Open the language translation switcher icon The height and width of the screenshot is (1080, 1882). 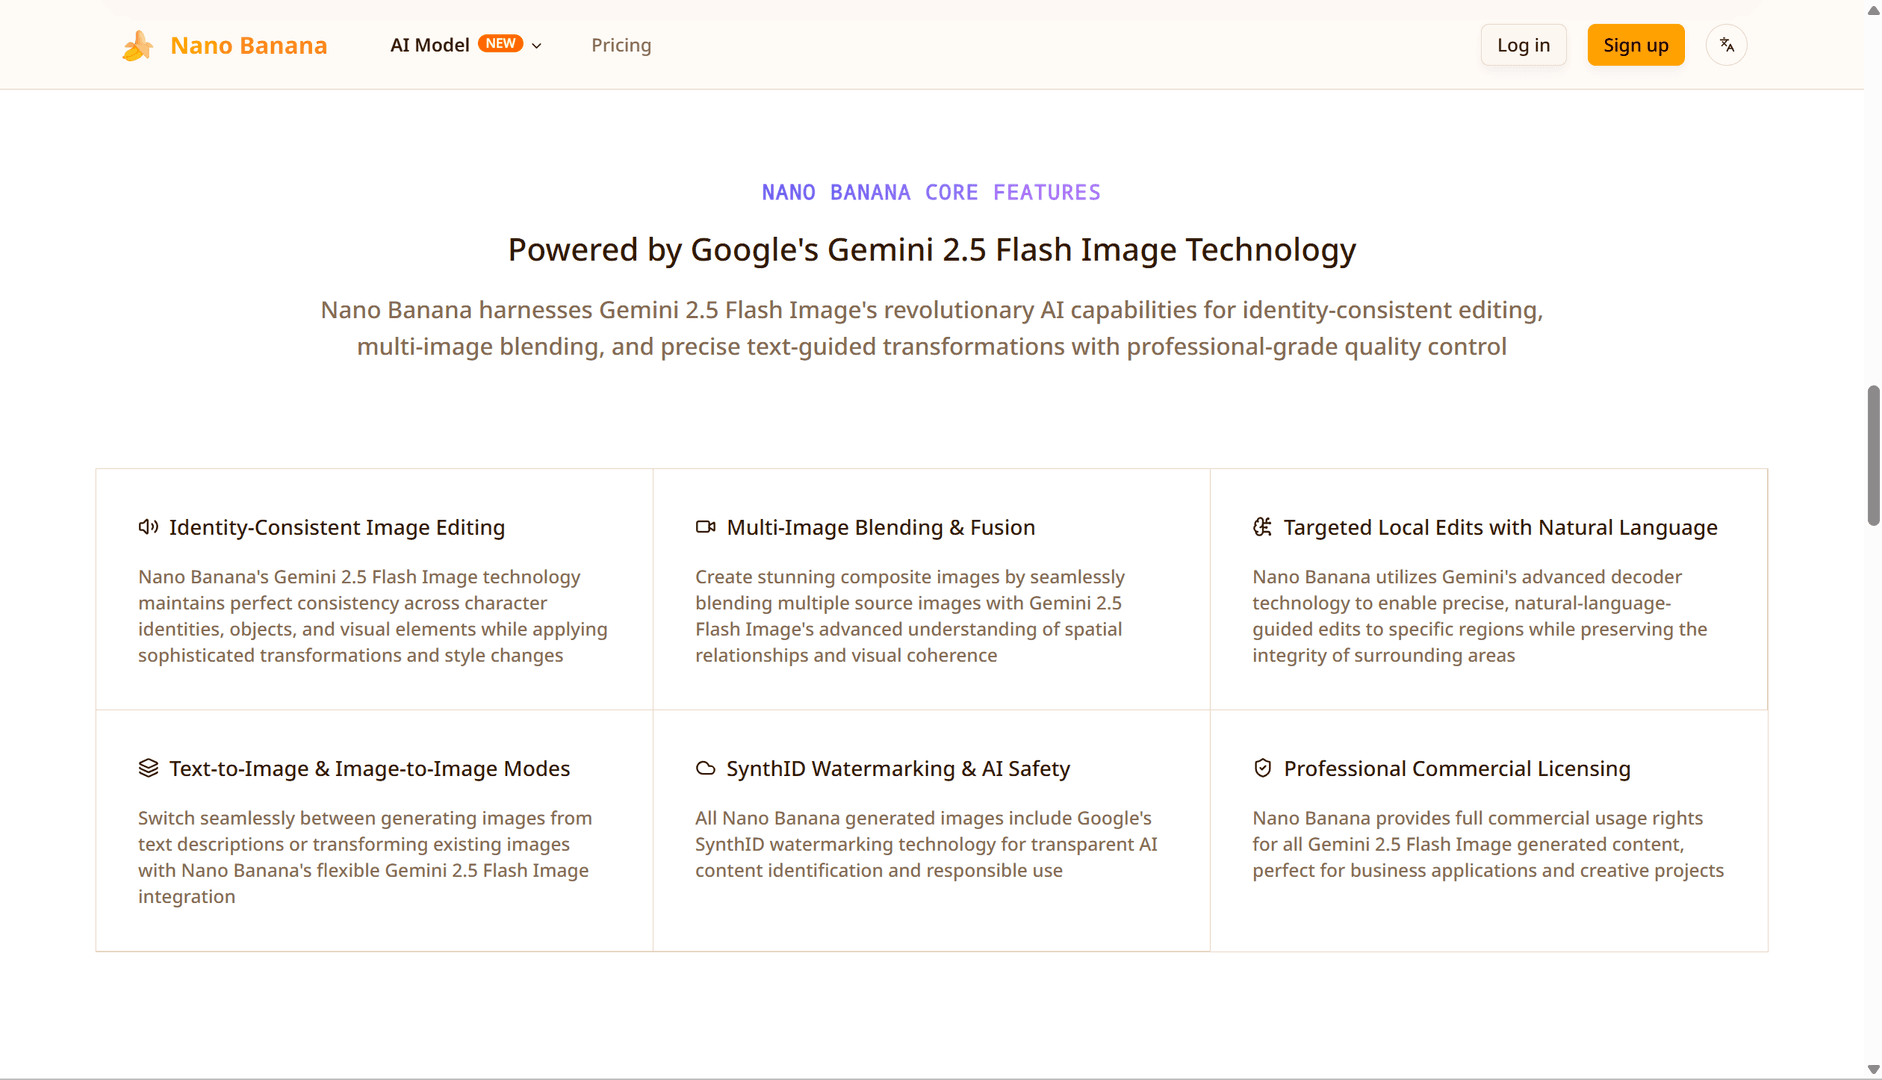[x=1726, y=45]
